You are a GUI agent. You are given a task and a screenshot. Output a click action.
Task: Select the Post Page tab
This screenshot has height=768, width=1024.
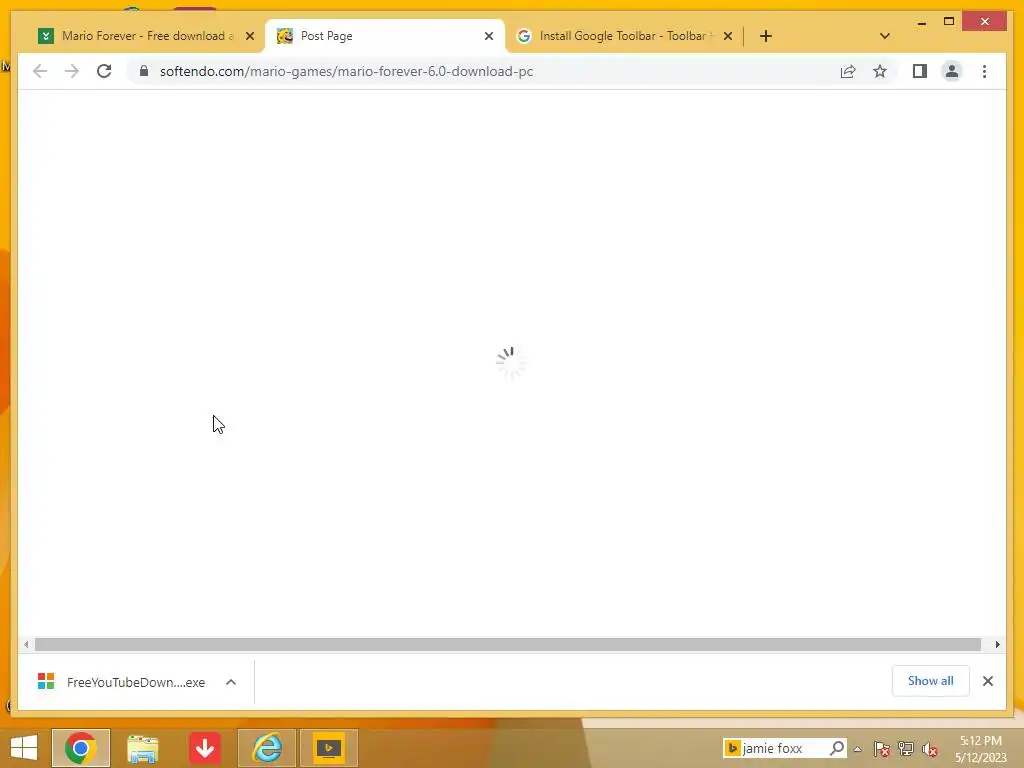385,36
